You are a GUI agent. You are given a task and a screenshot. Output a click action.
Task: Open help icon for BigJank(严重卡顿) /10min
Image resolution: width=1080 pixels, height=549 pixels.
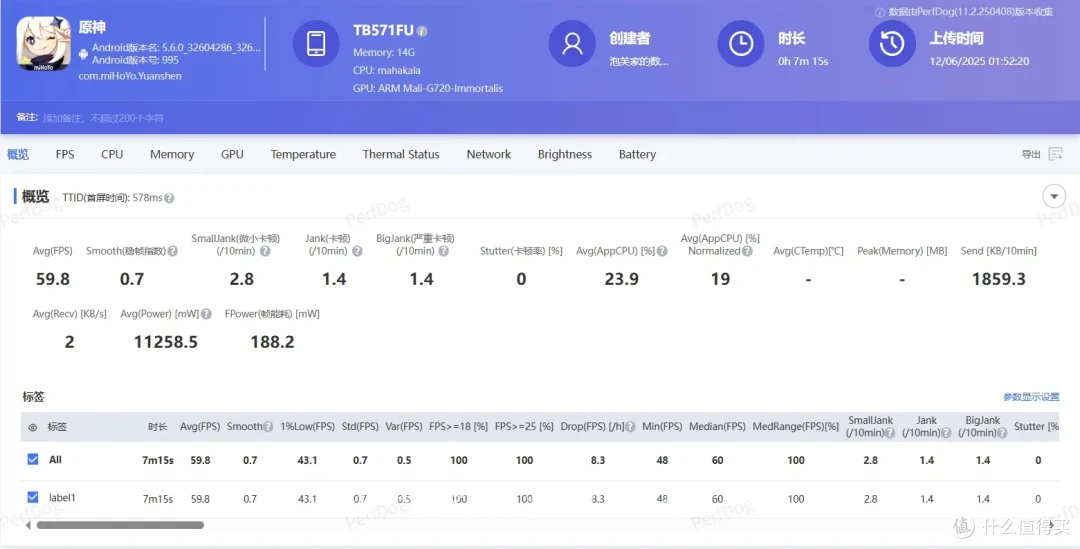(x=444, y=251)
